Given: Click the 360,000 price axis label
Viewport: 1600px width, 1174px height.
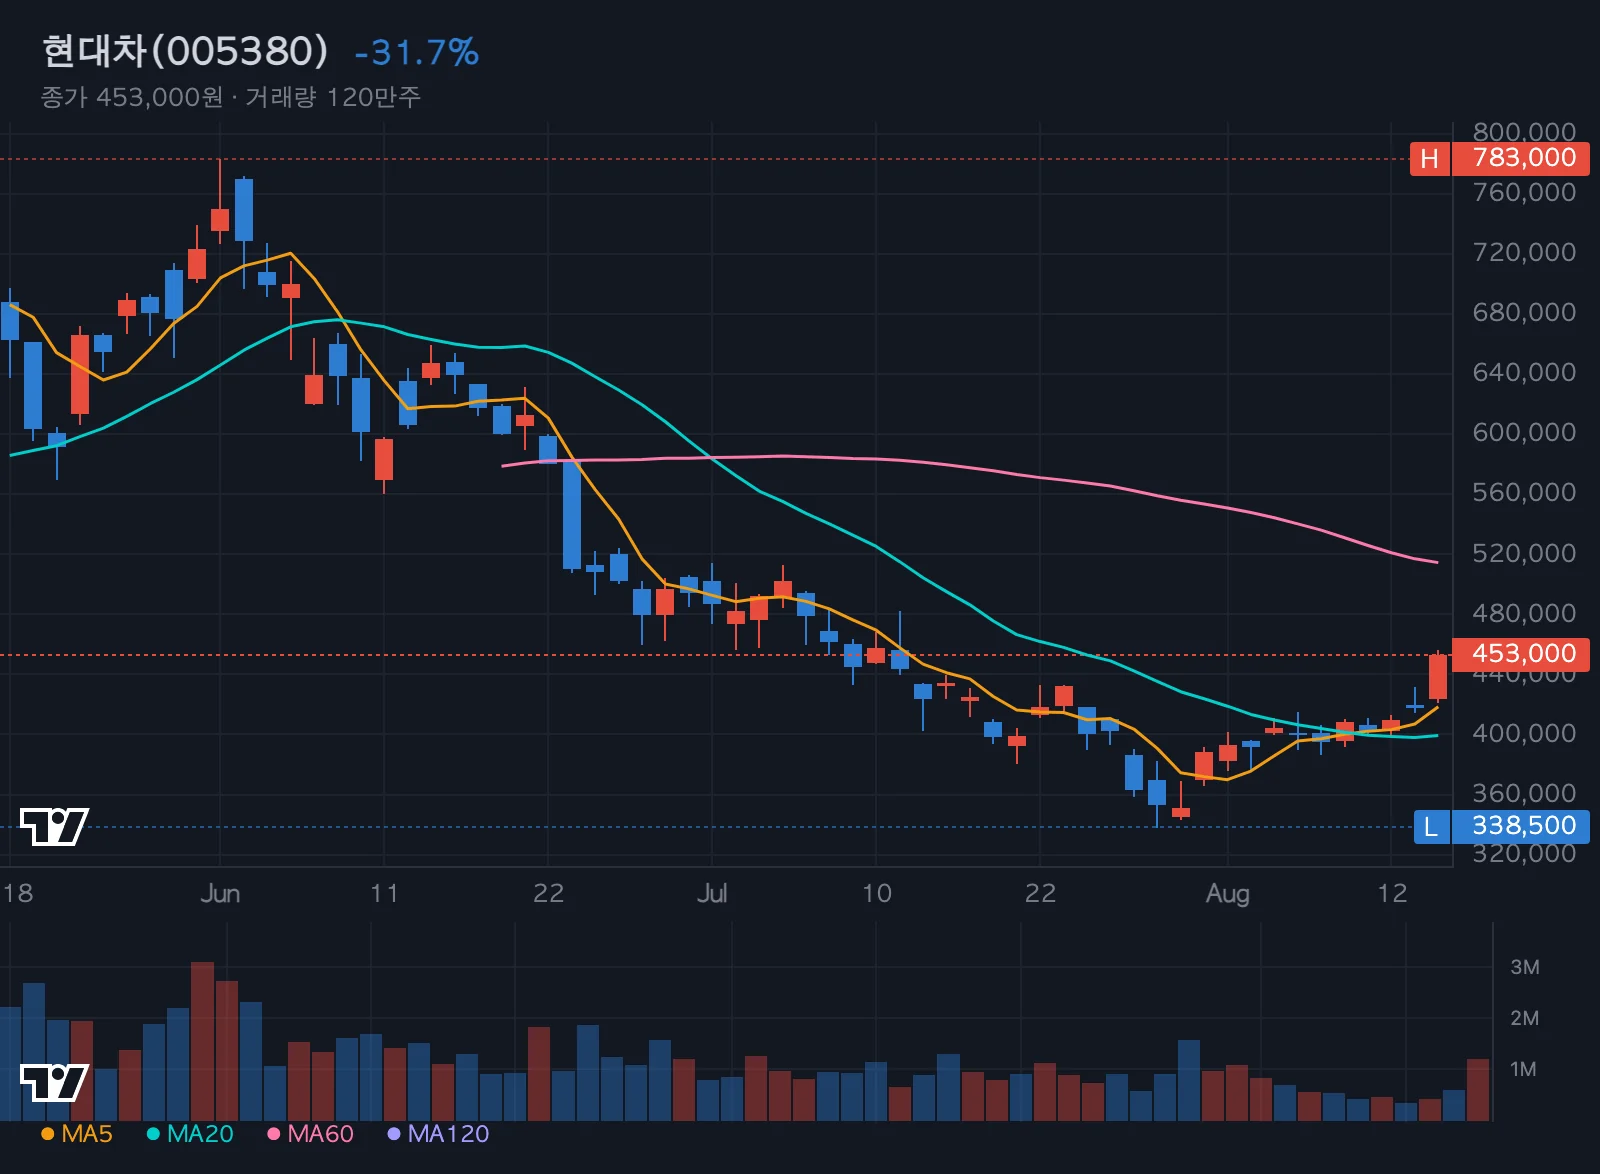Looking at the screenshot, I should tap(1524, 793).
